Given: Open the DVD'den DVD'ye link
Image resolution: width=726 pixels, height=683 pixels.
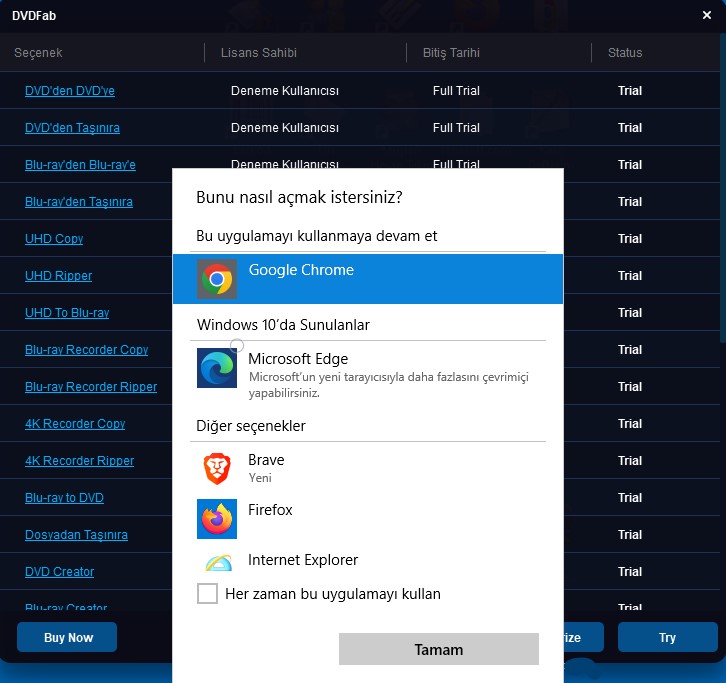Looking at the screenshot, I should click(x=70, y=91).
